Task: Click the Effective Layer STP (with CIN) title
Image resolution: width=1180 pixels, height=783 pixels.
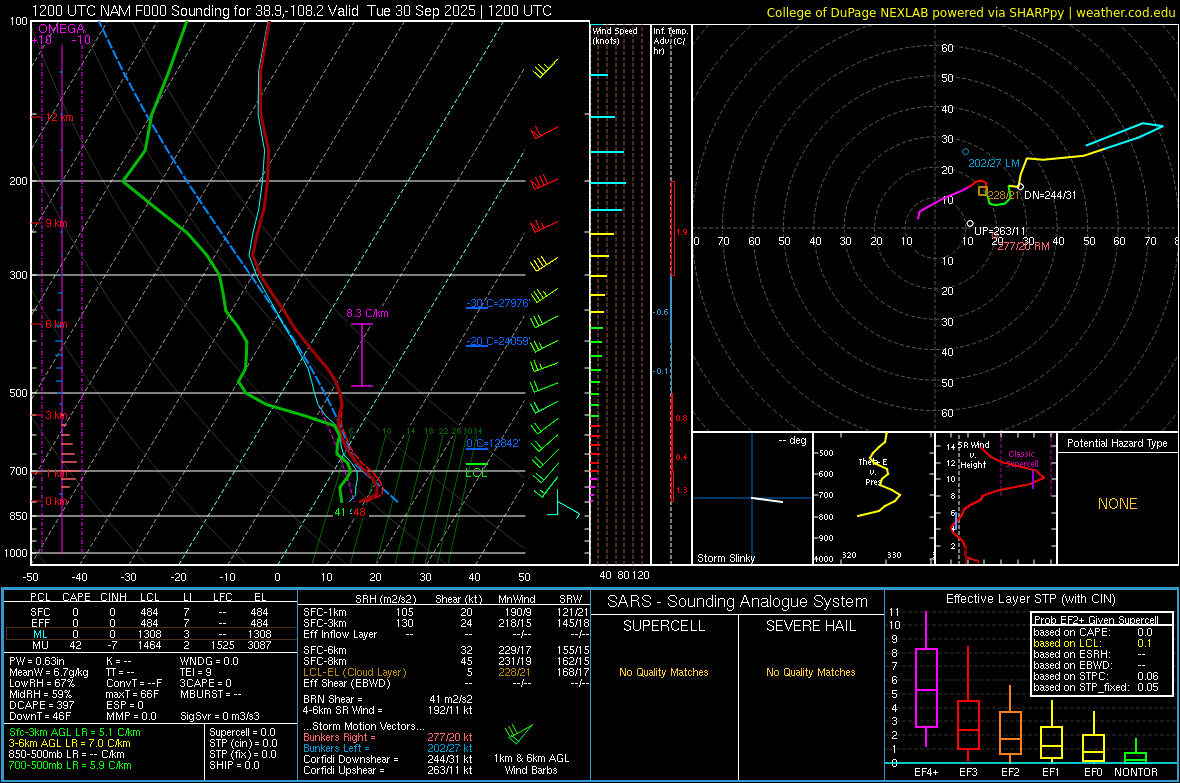Action: (1030, 599)
